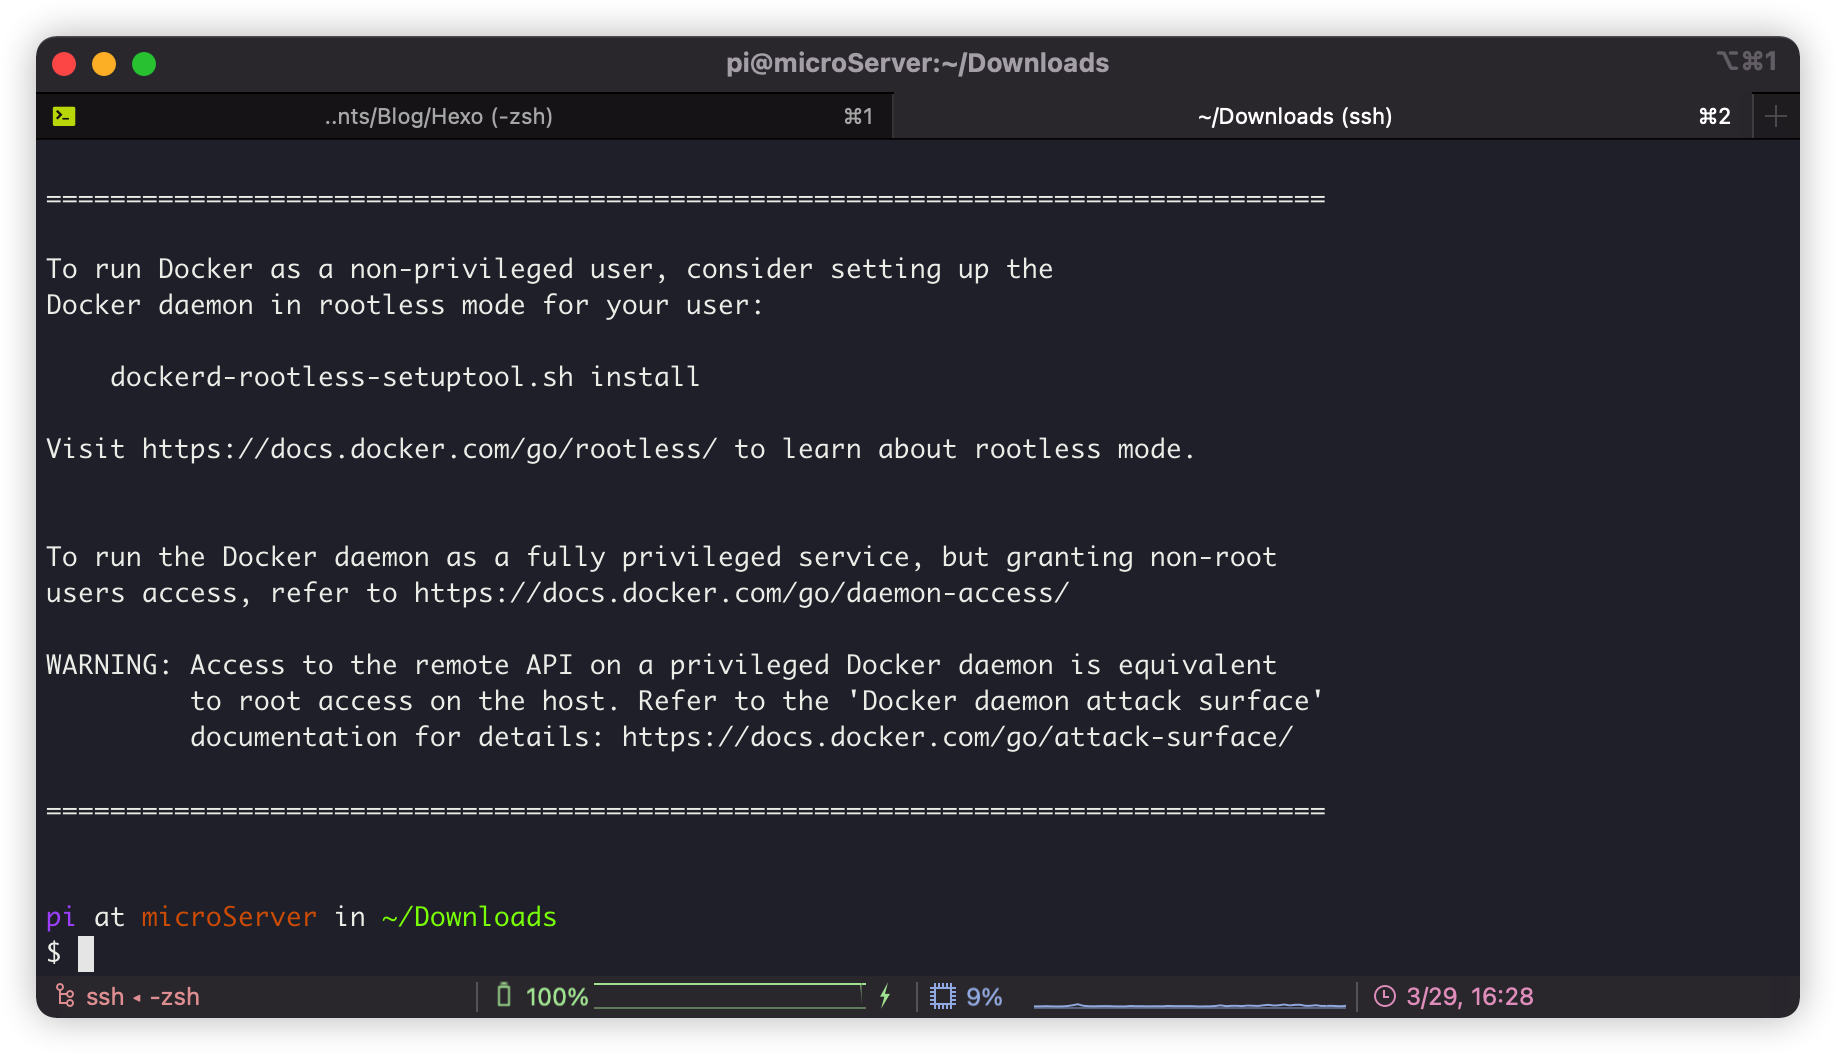Click the window title pi@microServer:~/Downloads
1836x1054 pixels.
[x=918, y=63]
